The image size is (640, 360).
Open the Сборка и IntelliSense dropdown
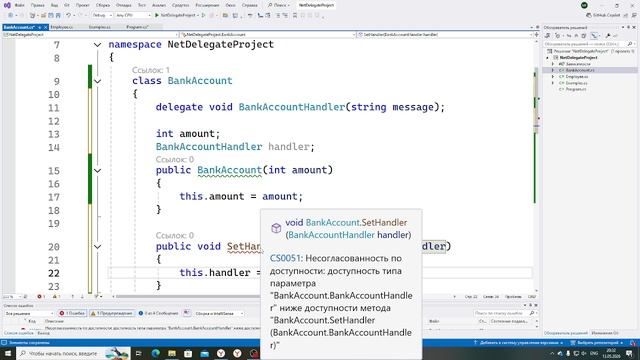click(x=219, y=313)
